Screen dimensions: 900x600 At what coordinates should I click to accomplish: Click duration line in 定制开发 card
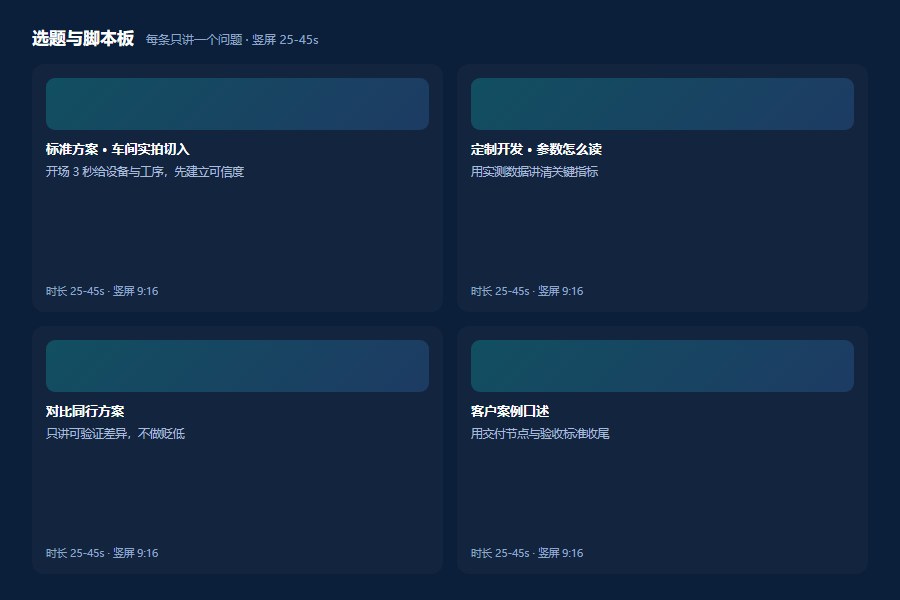click(527, 291)
